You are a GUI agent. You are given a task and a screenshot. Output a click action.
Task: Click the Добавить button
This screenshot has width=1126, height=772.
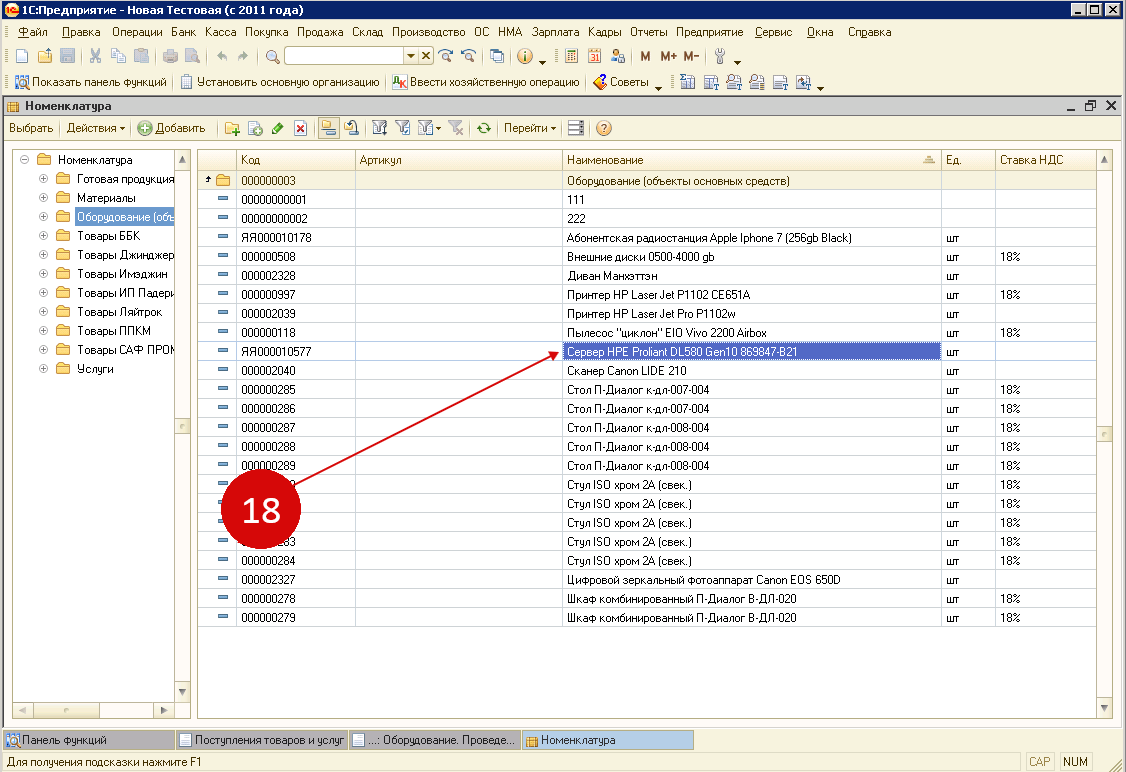(x=172, y=128)
